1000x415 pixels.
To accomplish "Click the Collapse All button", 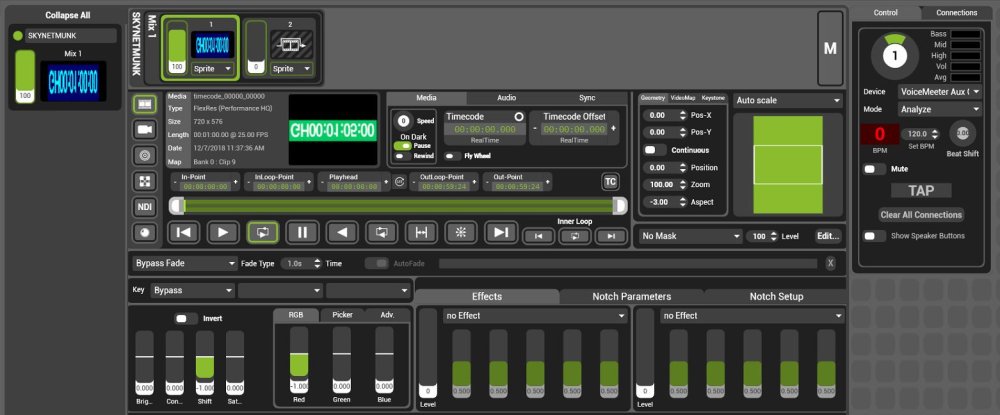I will pos(66,15).
